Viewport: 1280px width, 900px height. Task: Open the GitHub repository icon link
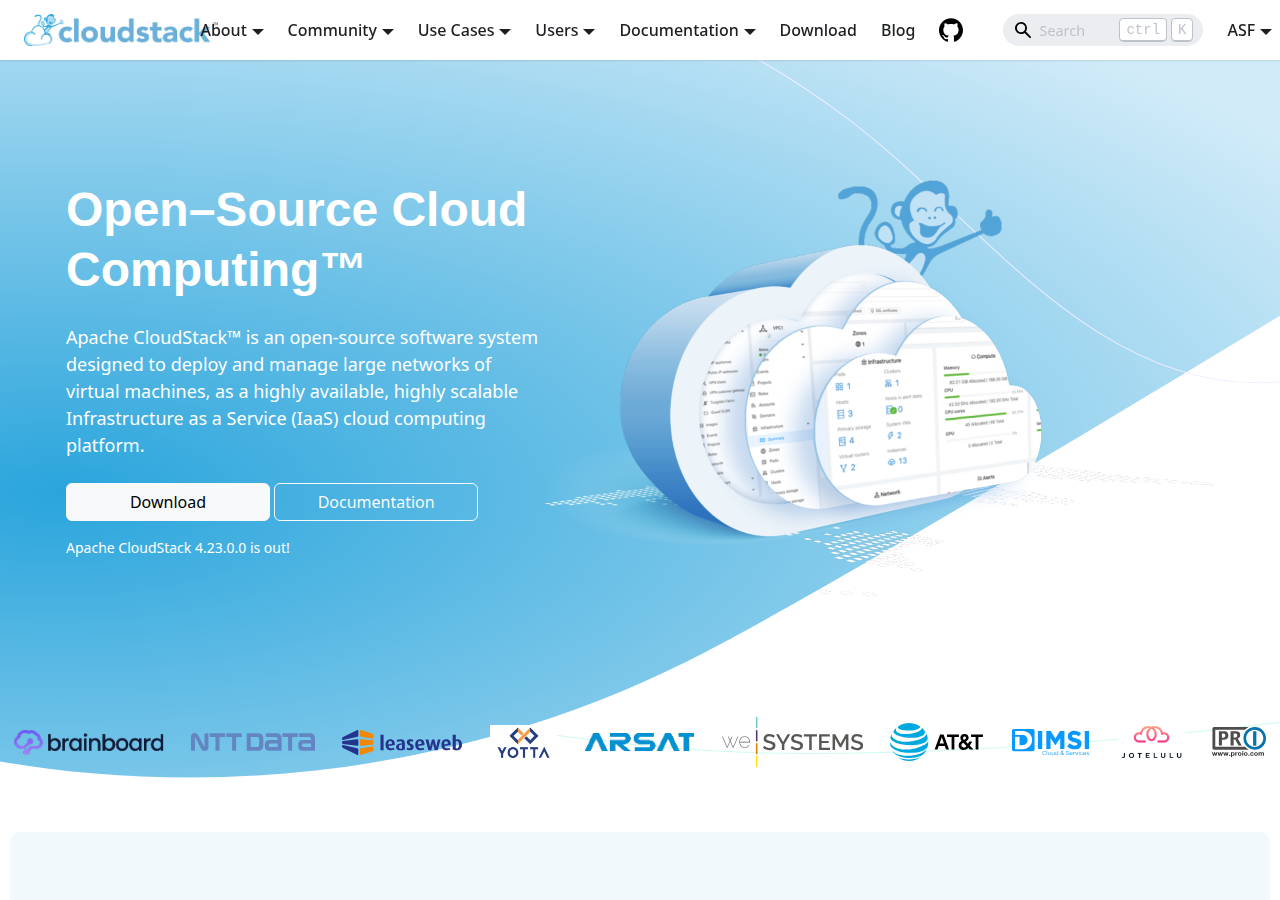point(951,30)
